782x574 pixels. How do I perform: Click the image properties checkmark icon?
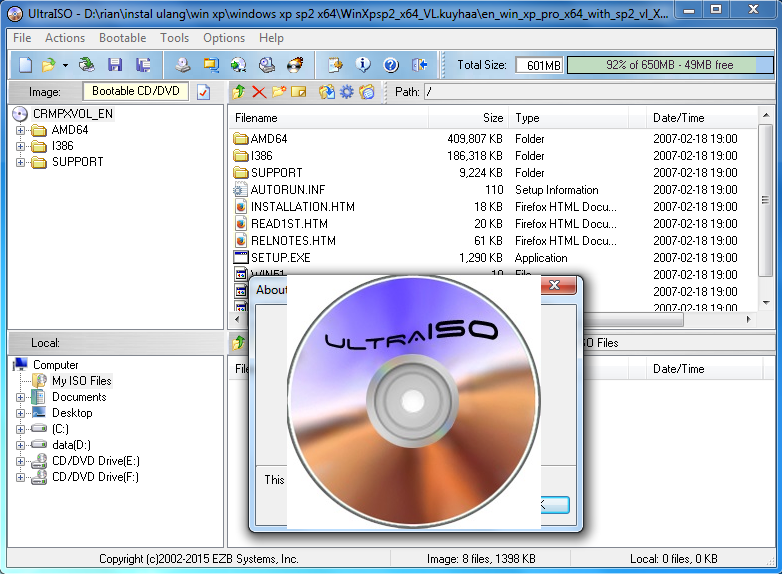(x=203, y=92)
